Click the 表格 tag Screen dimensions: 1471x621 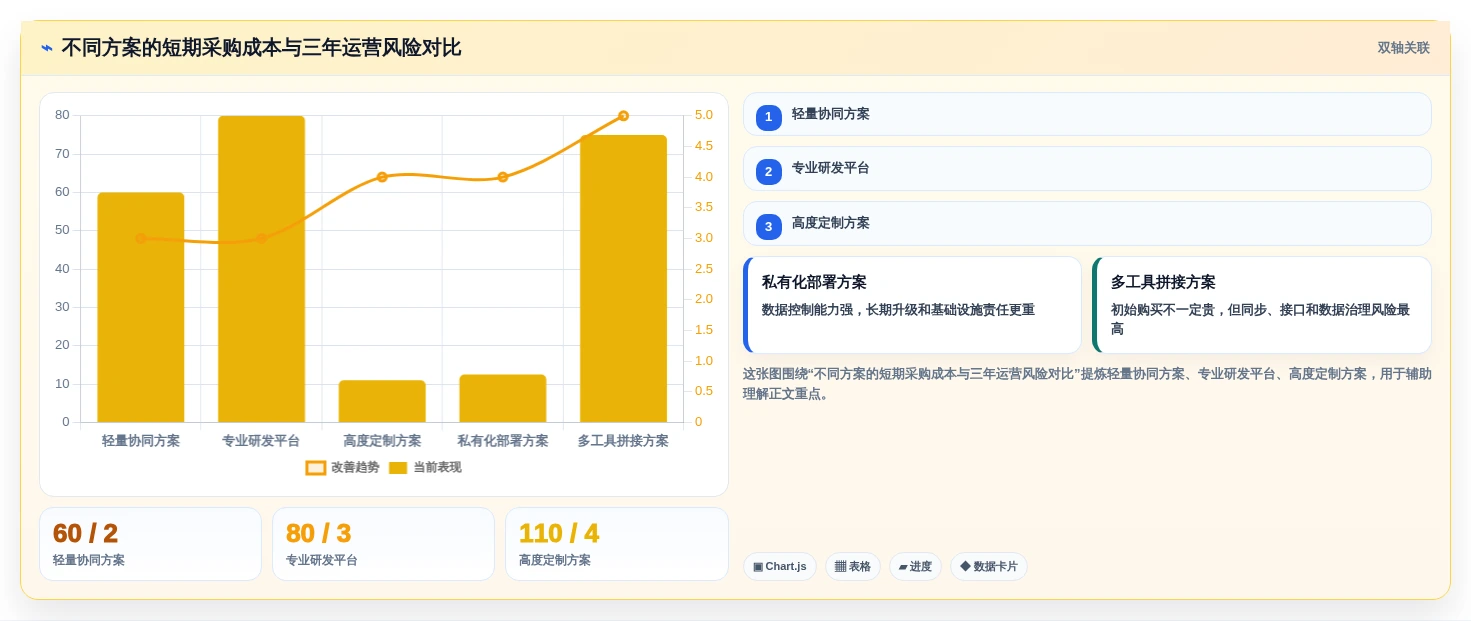pos(852,567)
